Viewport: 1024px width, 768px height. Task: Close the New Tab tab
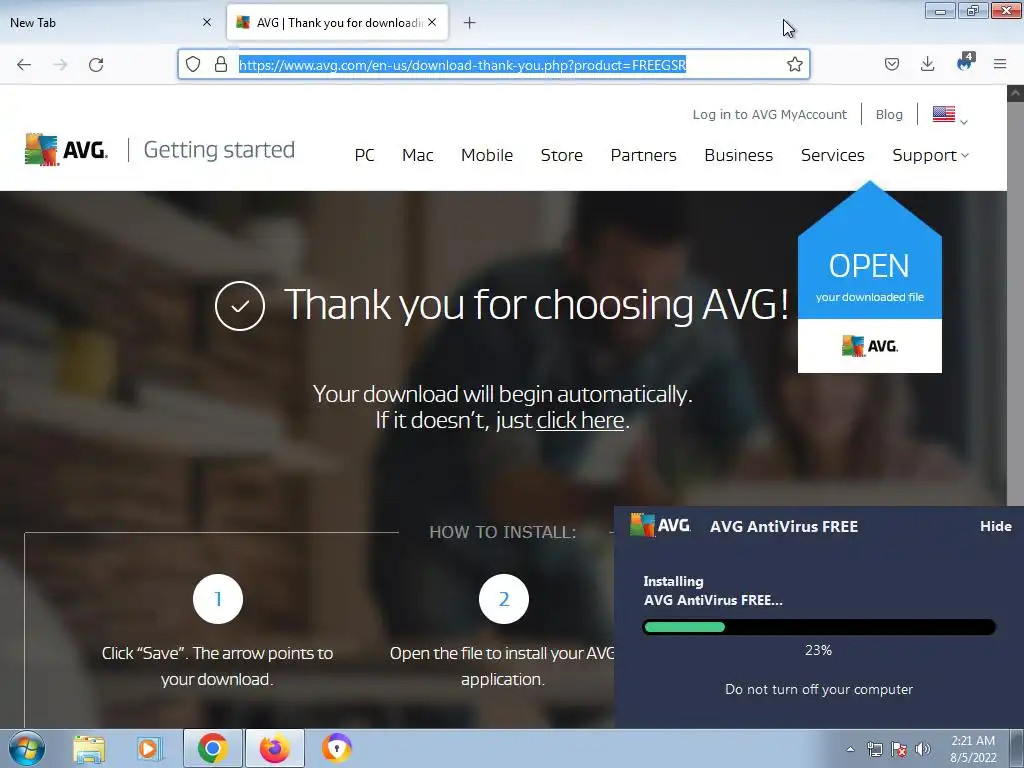click(x=207, y=22)
